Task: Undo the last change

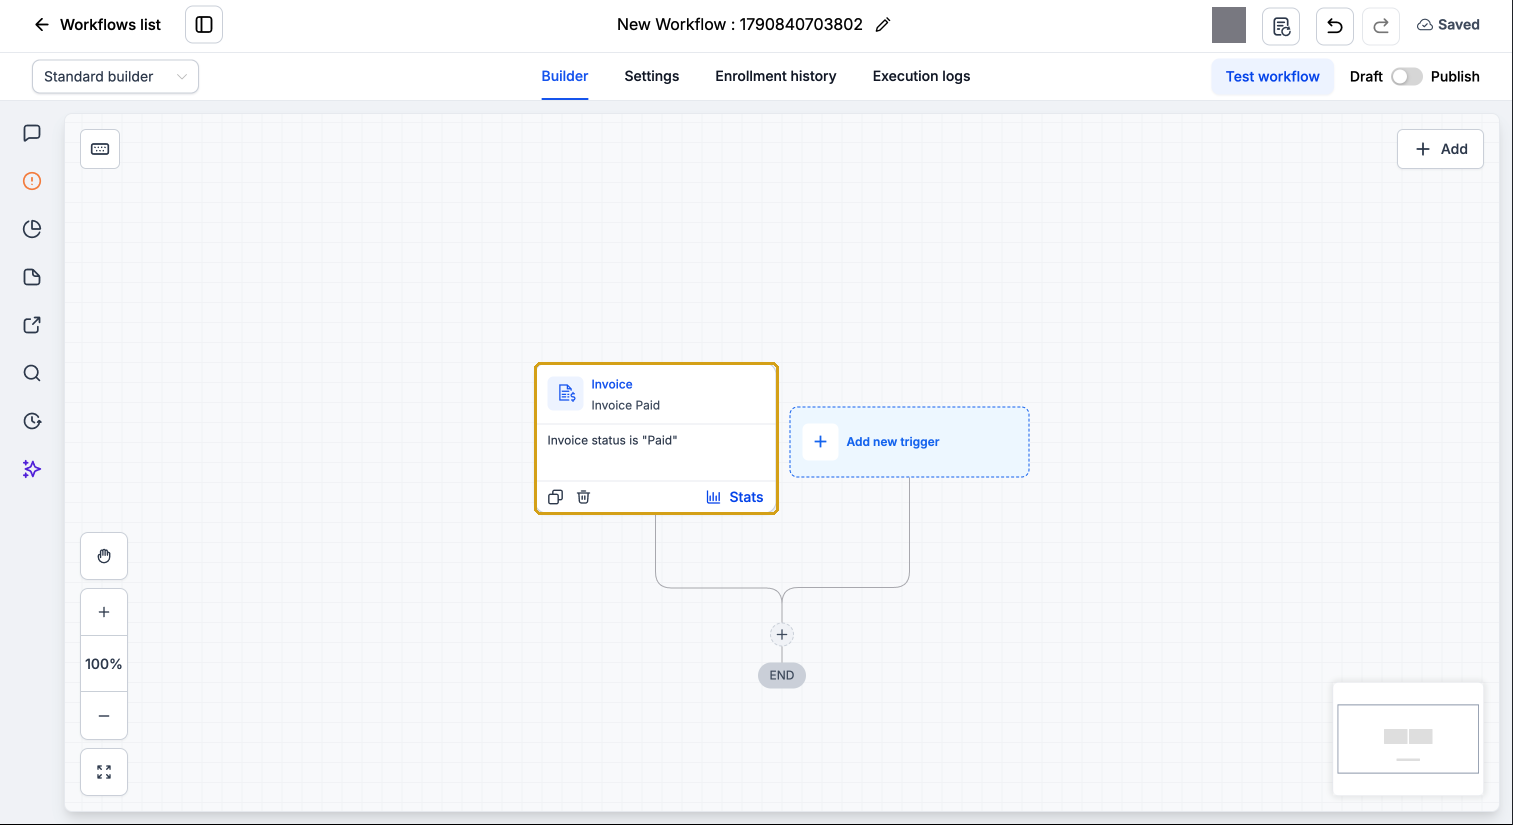Action: pyautogui.click(x=1335, y=26)
